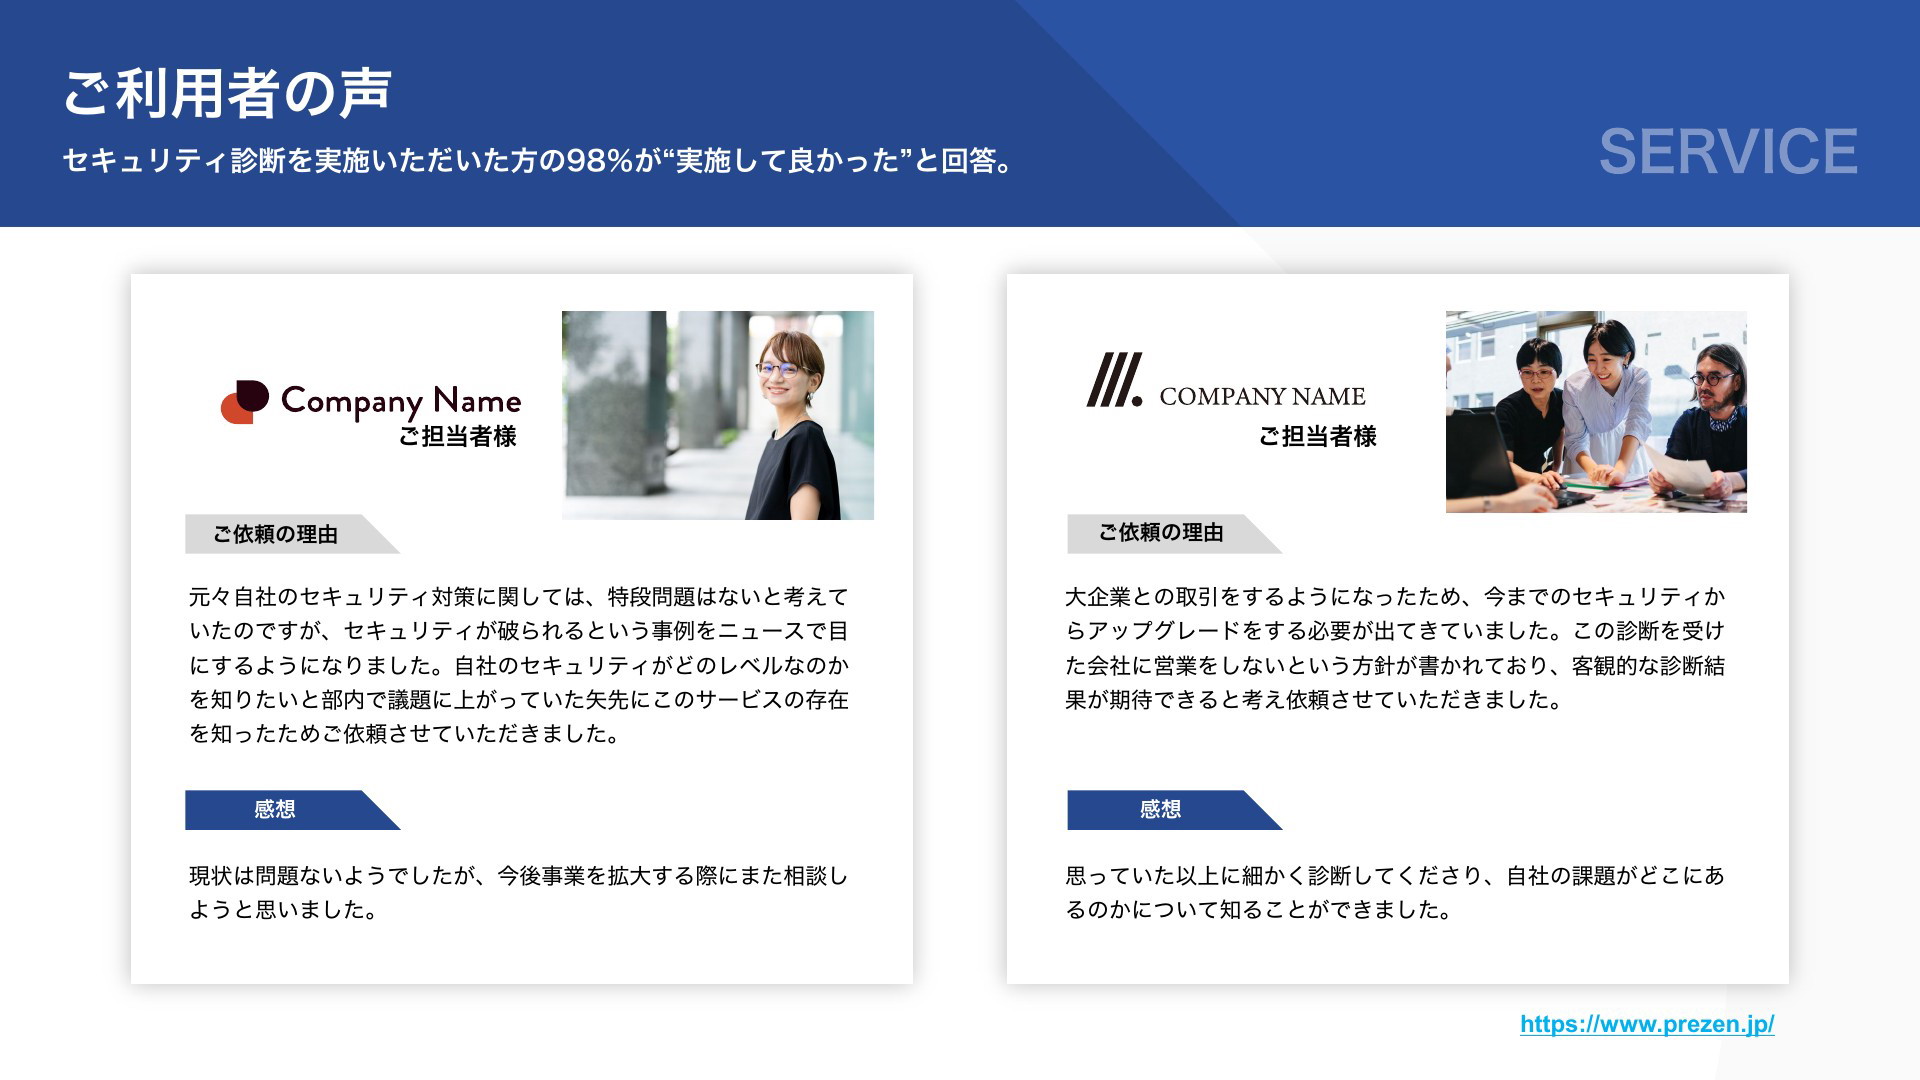Click the subtitle mentioning 98%
This screenshot has width=1920, height=1080.
pyautogui.click(x=540, y=160)
